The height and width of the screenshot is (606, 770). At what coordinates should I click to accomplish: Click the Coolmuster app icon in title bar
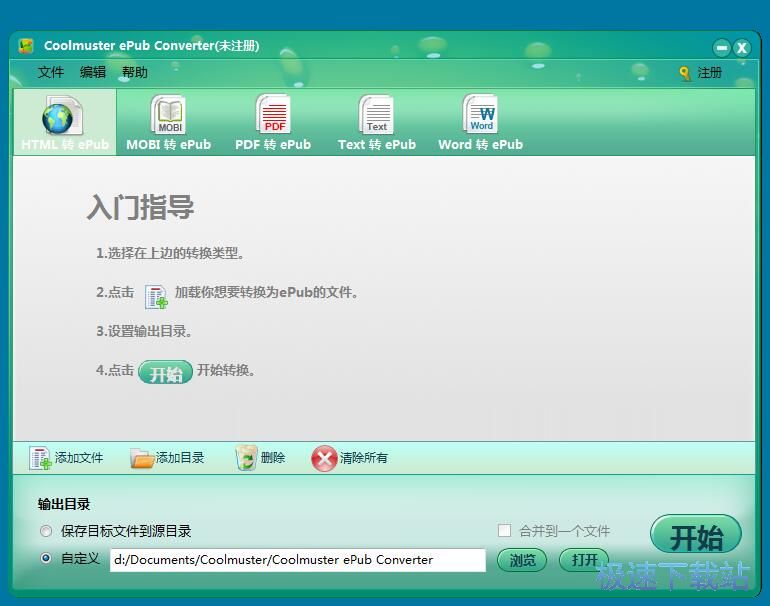(x=26, y=46)
